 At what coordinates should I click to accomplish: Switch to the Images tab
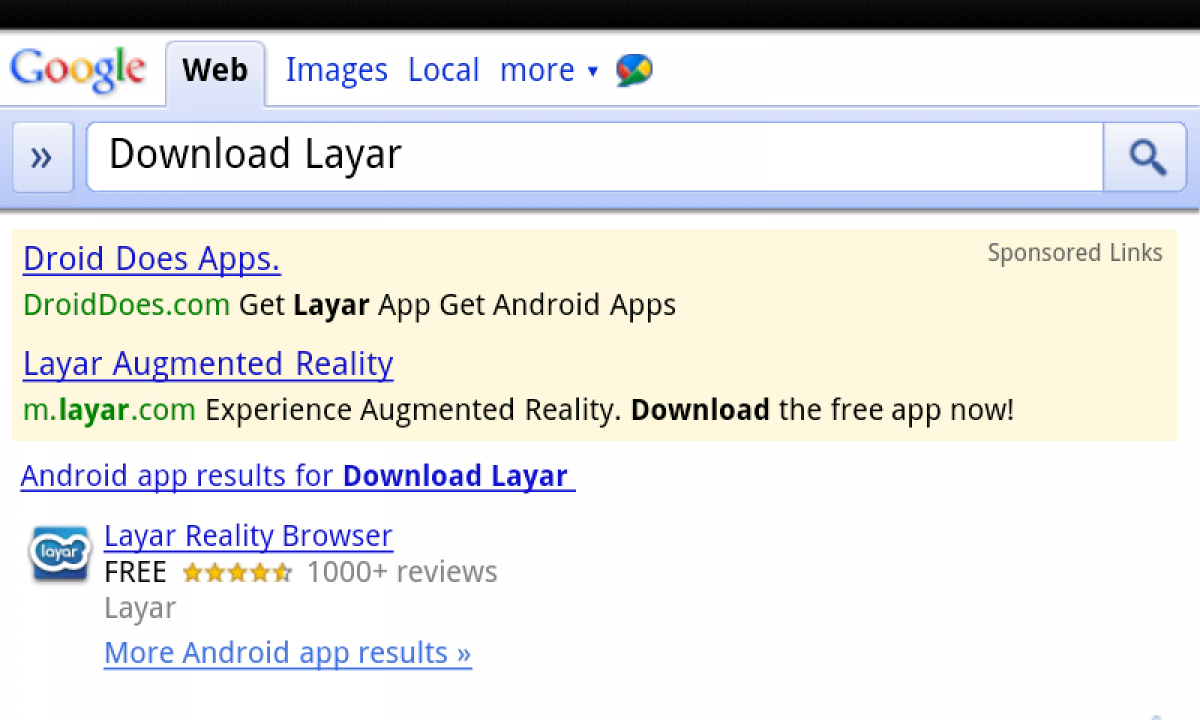coord(336,70)
